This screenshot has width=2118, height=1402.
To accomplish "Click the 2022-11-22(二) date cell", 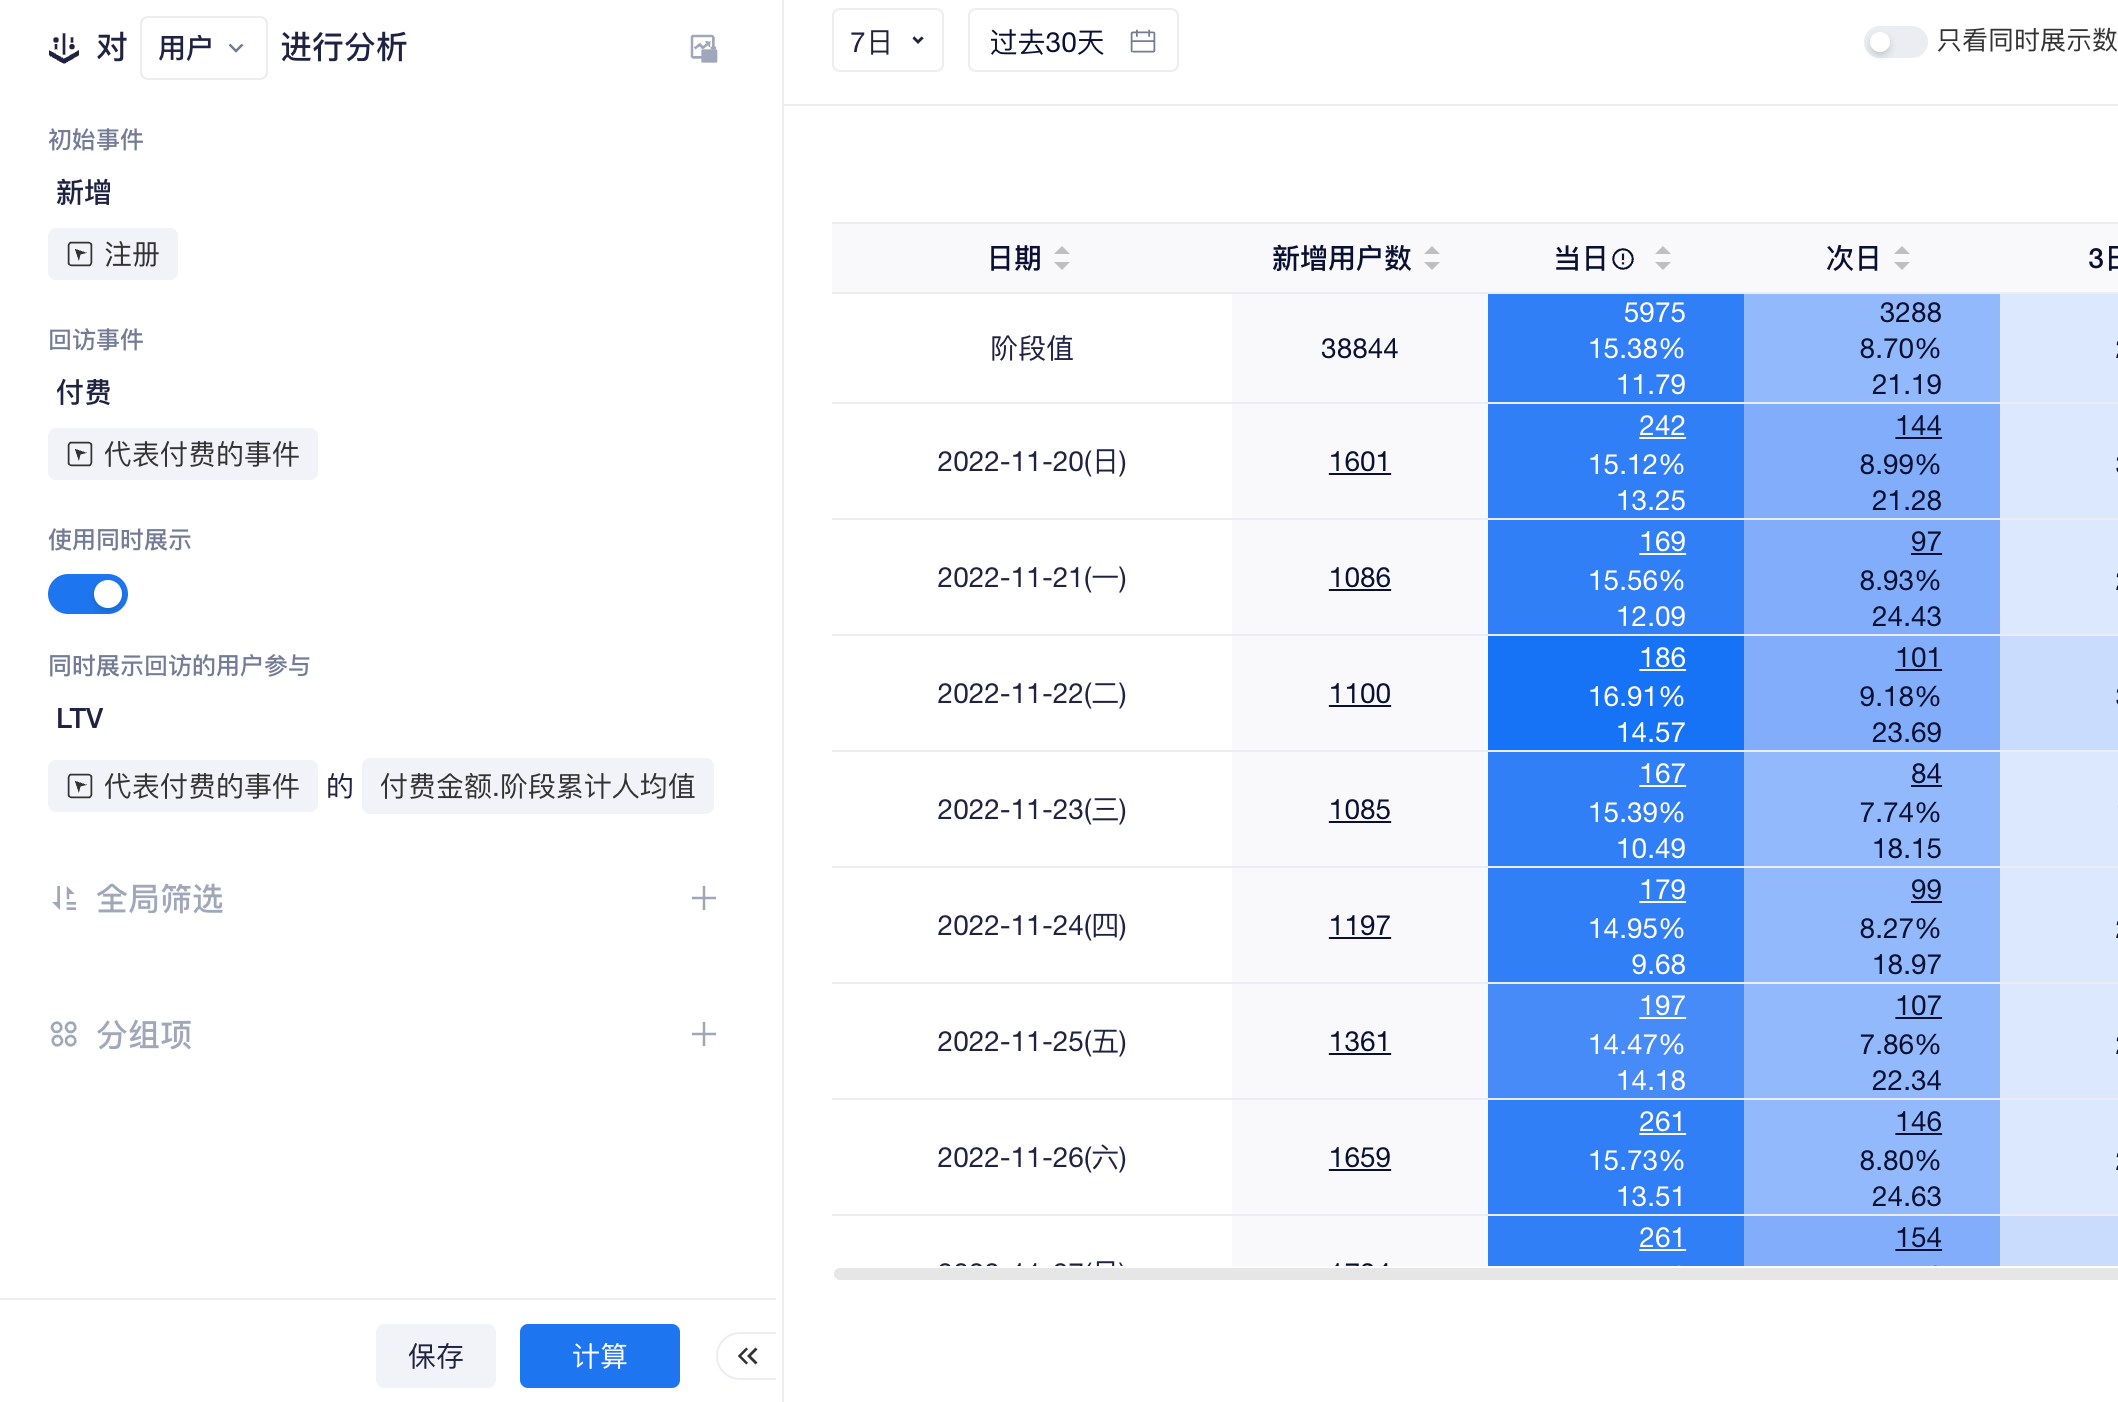I will point(1032,694).
